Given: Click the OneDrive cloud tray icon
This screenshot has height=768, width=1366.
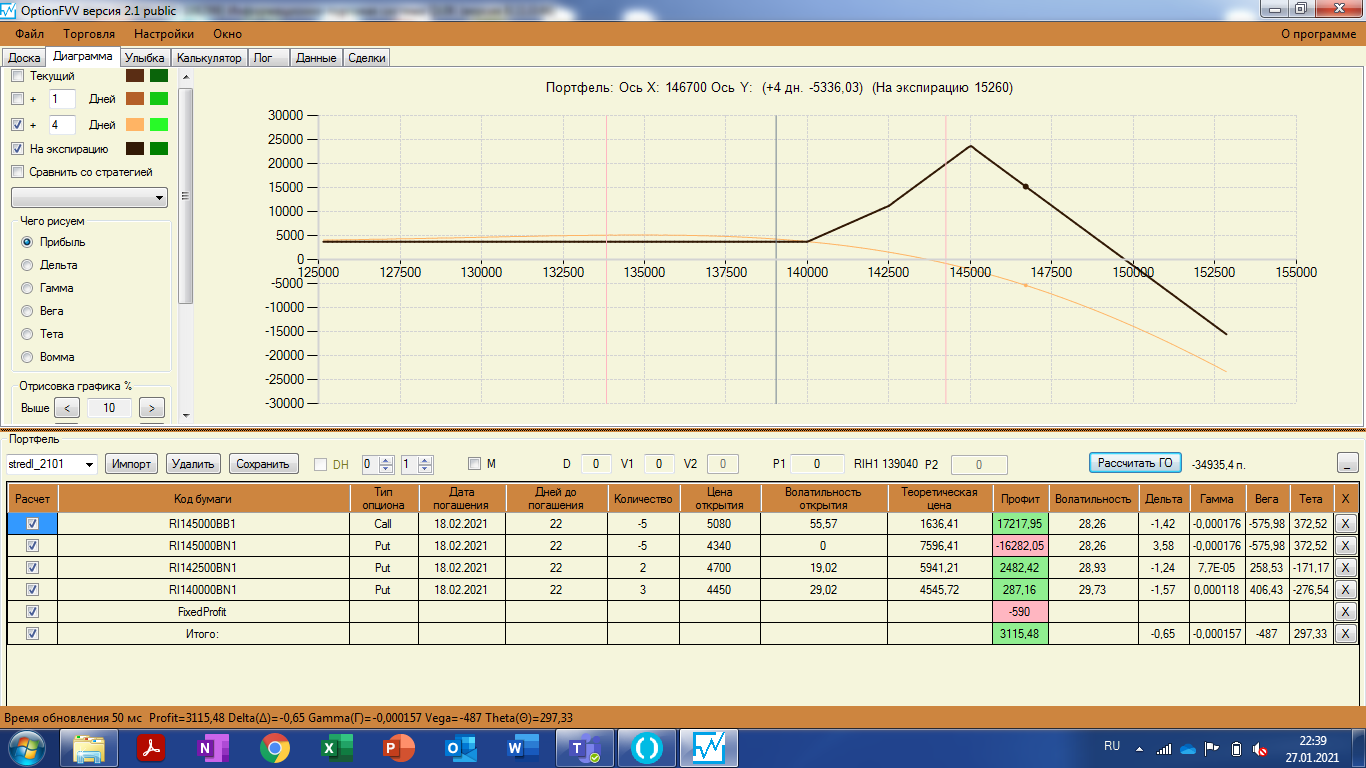Looking at the screenshot, I should pos(1188,748).
